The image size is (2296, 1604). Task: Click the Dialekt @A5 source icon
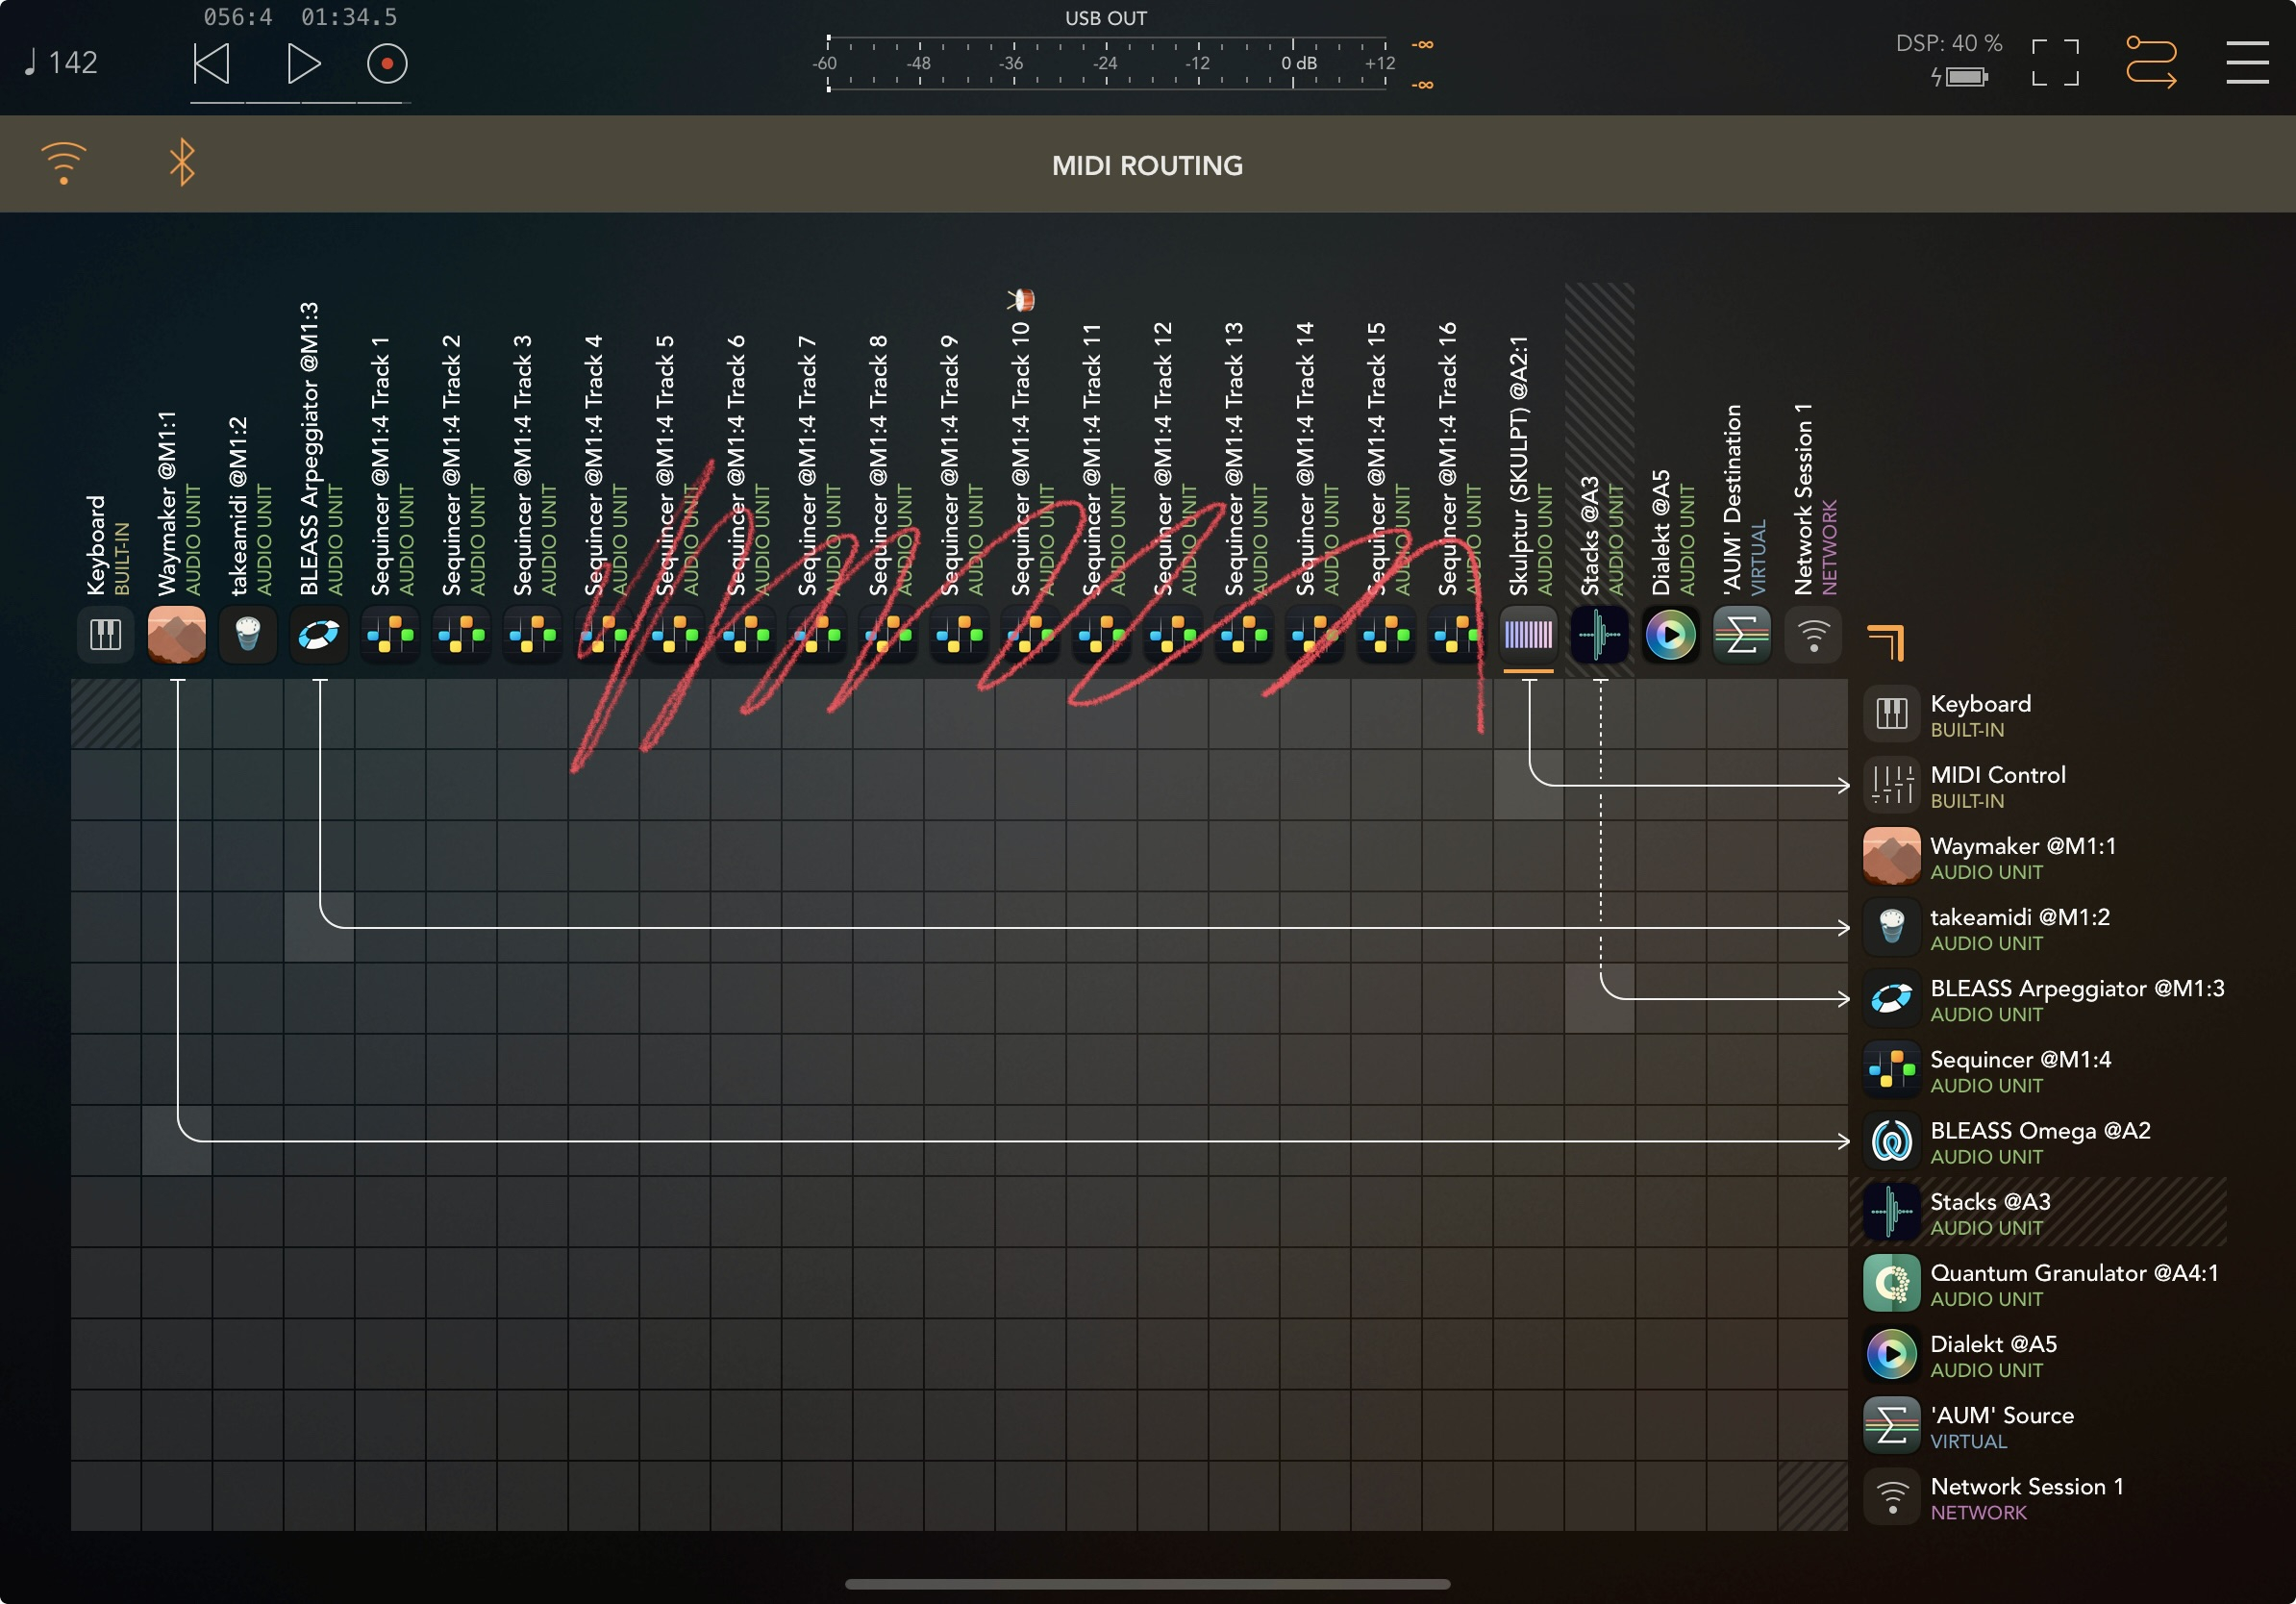click(x=1670, y=634)
